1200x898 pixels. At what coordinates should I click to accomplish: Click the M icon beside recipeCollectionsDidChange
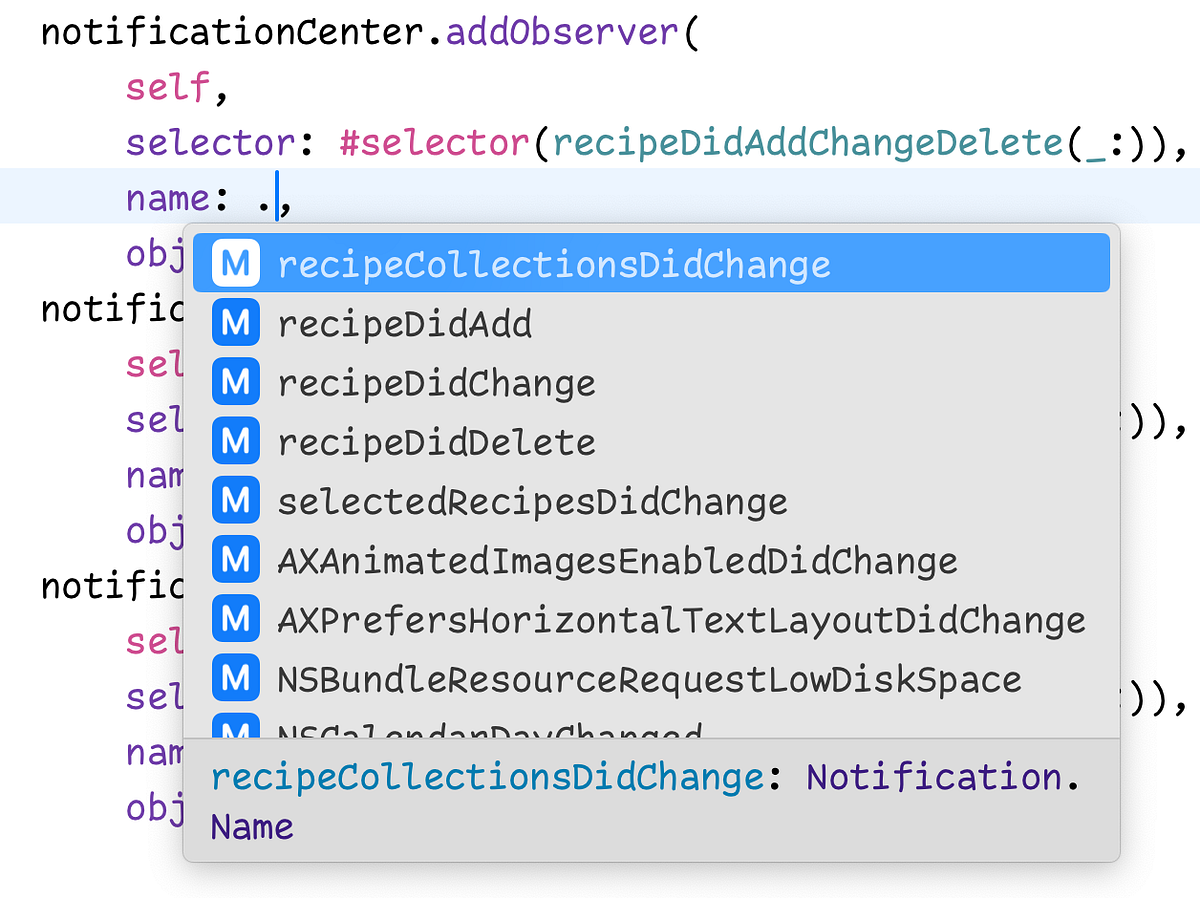coord(235,263)
